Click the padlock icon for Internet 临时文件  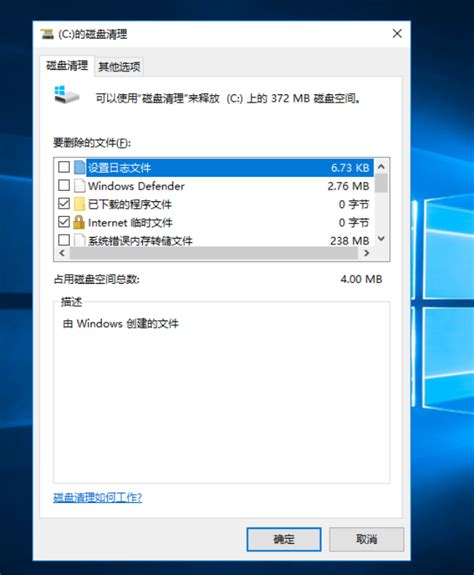[79, 222]
